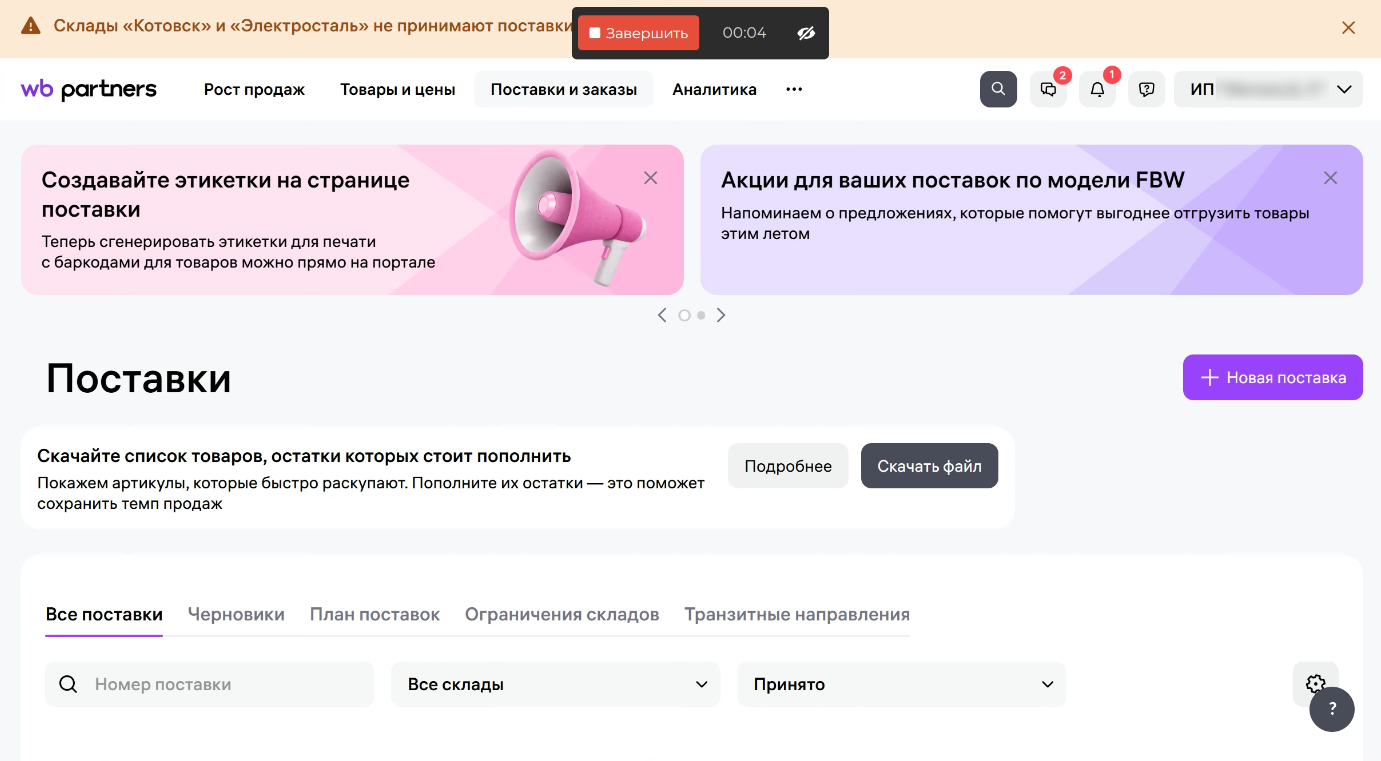Image resolution: width=1381 pixels, height=761 pixels.
Task: Expand the ИП account dropdown
Action: [x=1268, y=89]
